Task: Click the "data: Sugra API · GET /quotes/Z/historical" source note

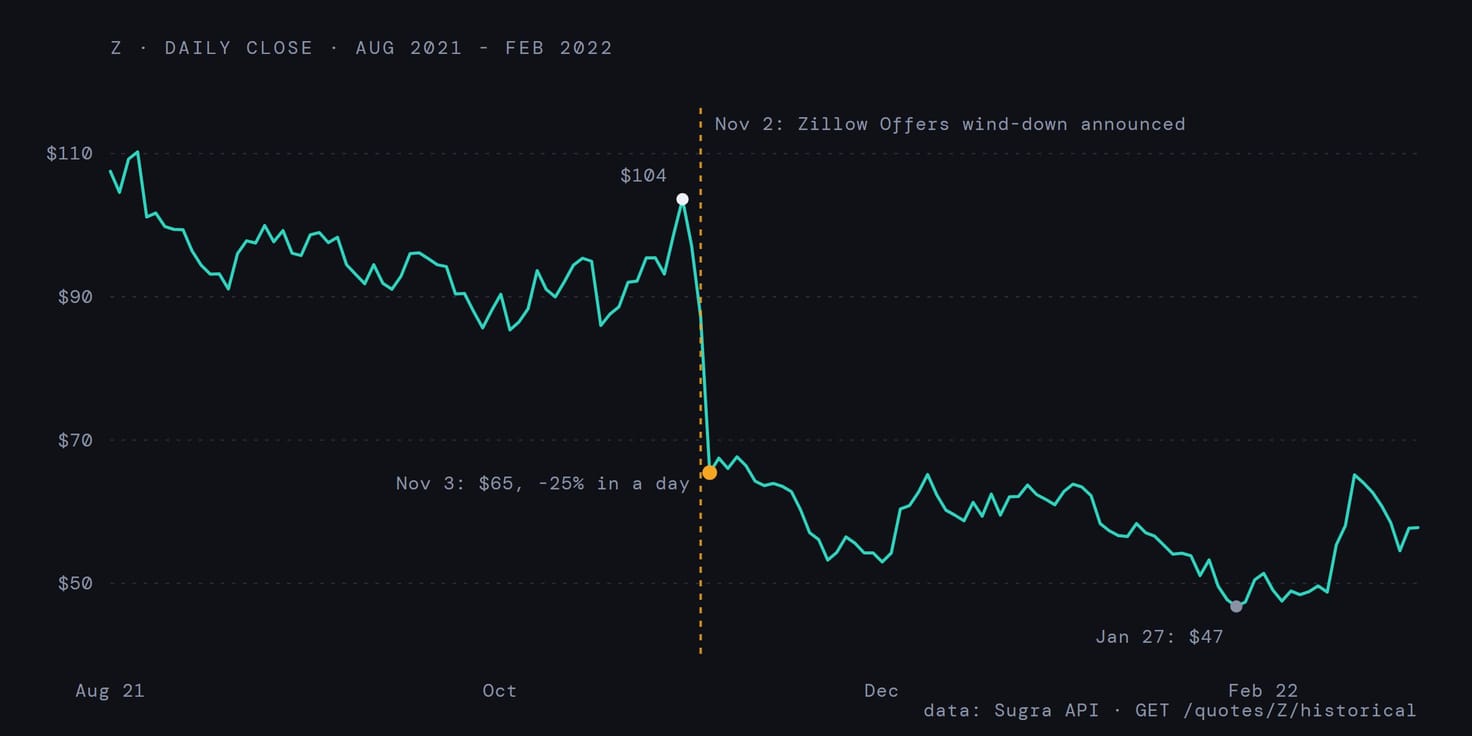Action: click(x=1170, y=711)
